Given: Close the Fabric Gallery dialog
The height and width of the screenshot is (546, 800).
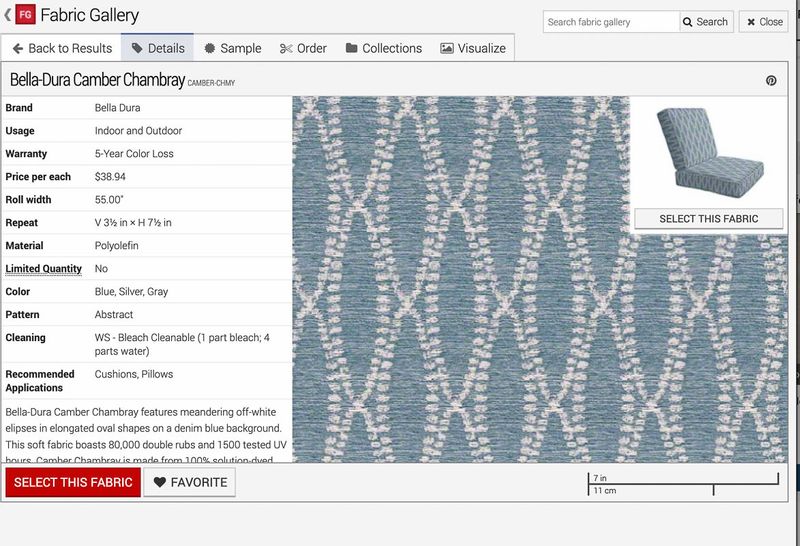Looking at the screenshot, I should (x=764, y=22).
